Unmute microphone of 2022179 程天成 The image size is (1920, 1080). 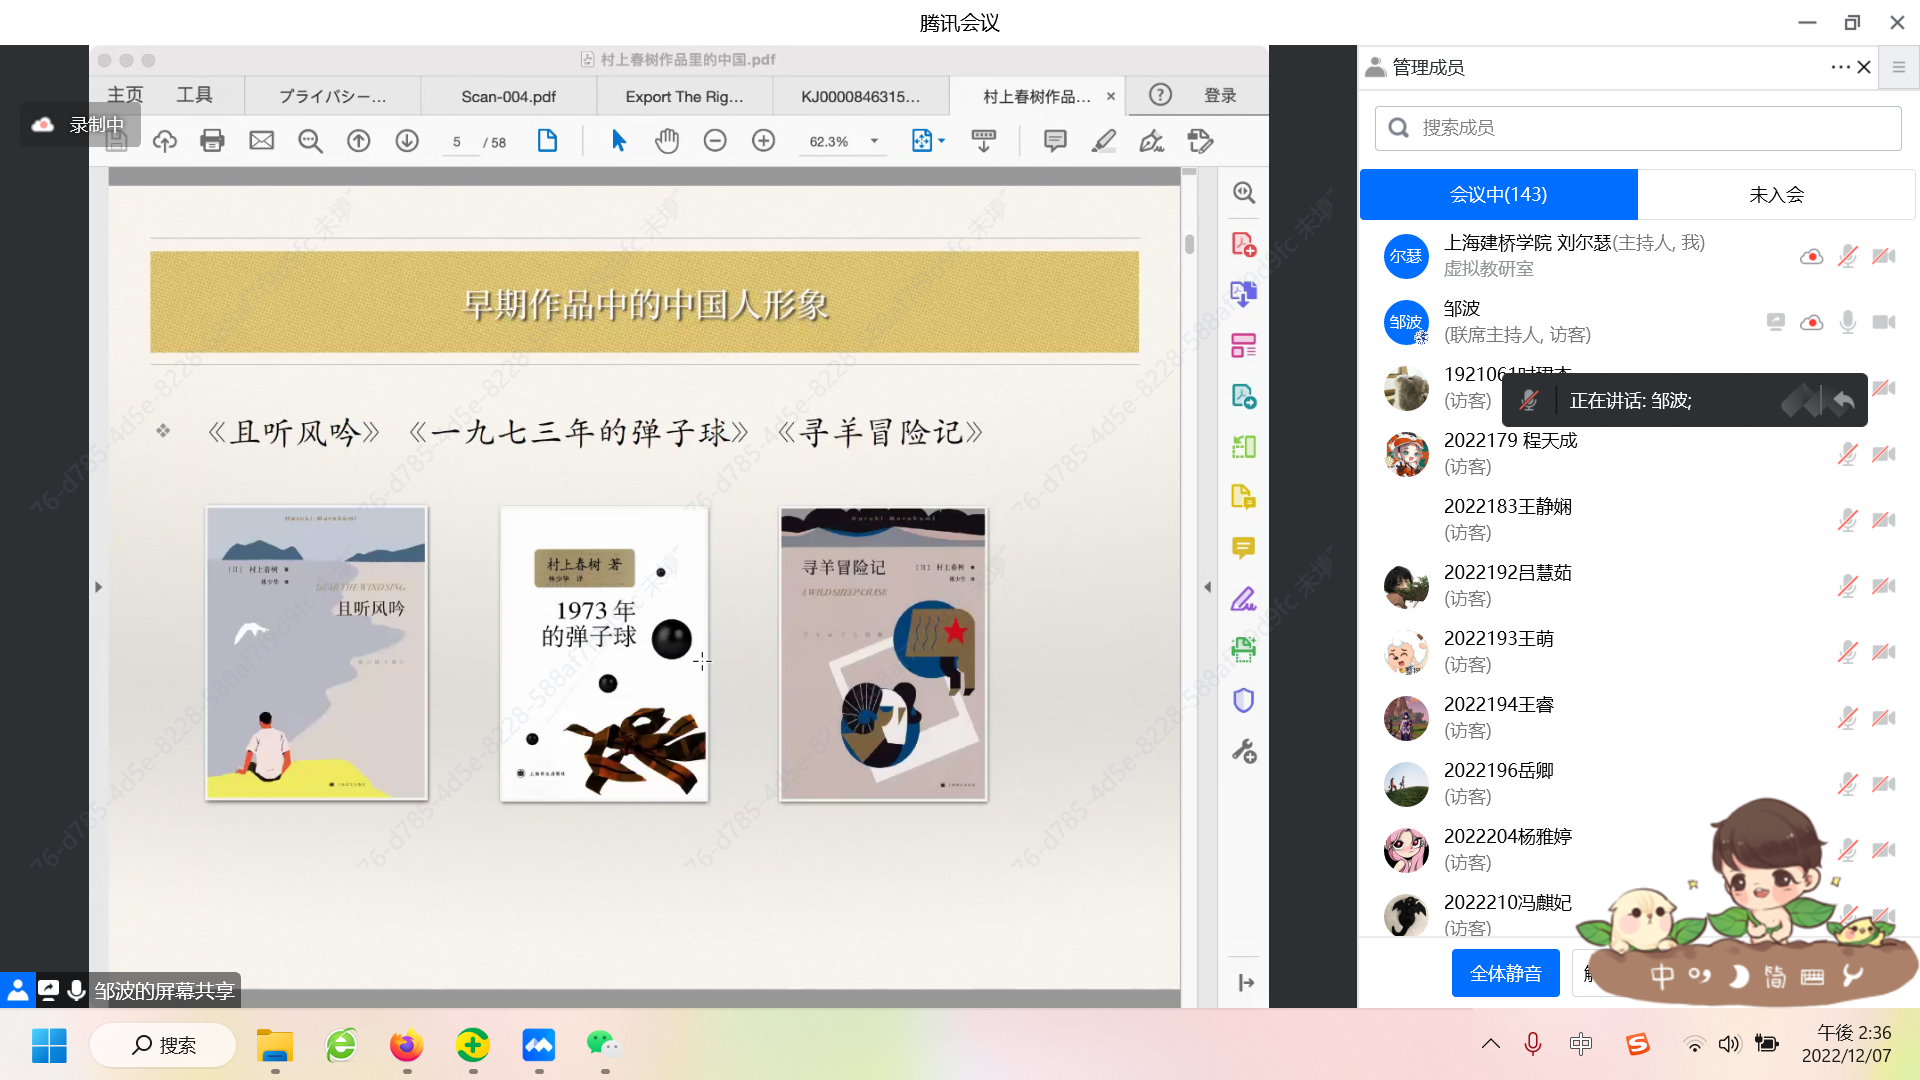(1847, 454)
